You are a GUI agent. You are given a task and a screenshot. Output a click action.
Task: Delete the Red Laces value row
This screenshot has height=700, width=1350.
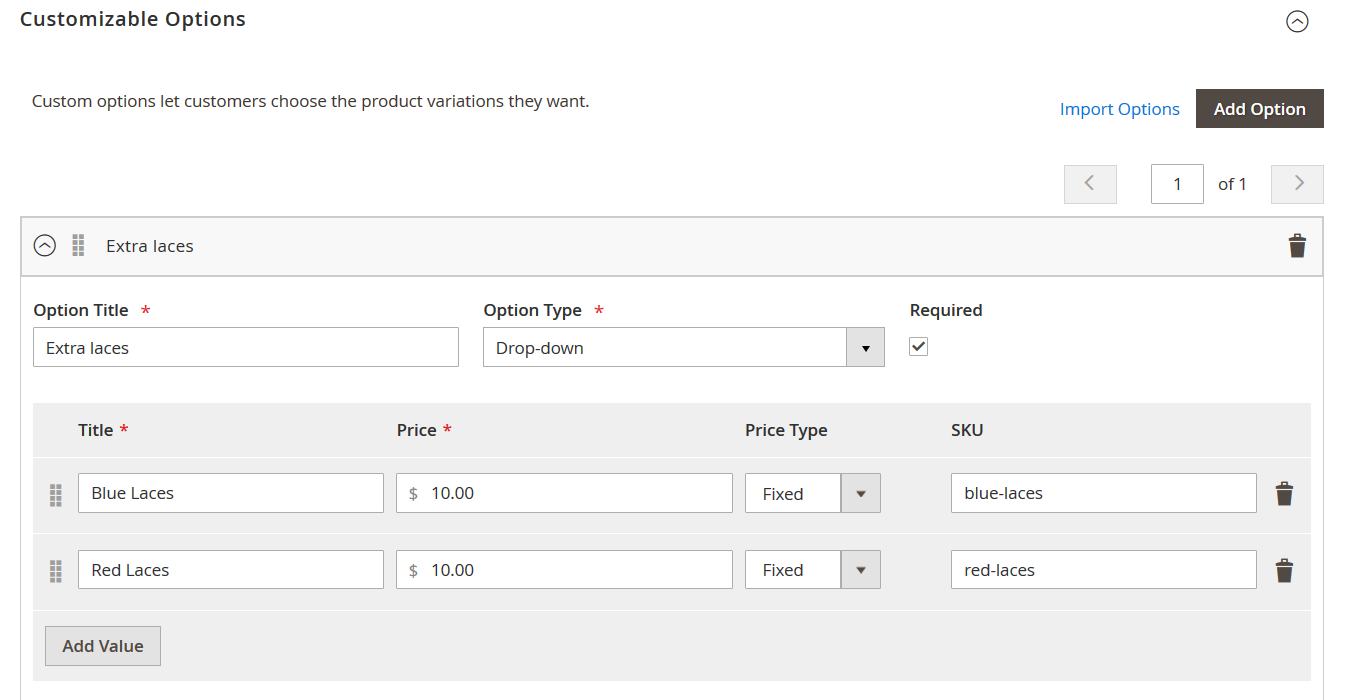click(x=1285, y=571)
